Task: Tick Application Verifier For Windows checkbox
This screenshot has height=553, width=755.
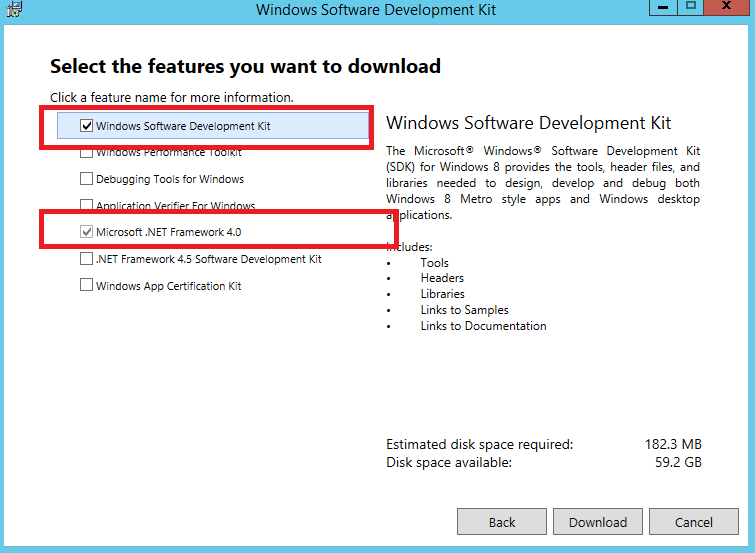Action: (86, 205)
